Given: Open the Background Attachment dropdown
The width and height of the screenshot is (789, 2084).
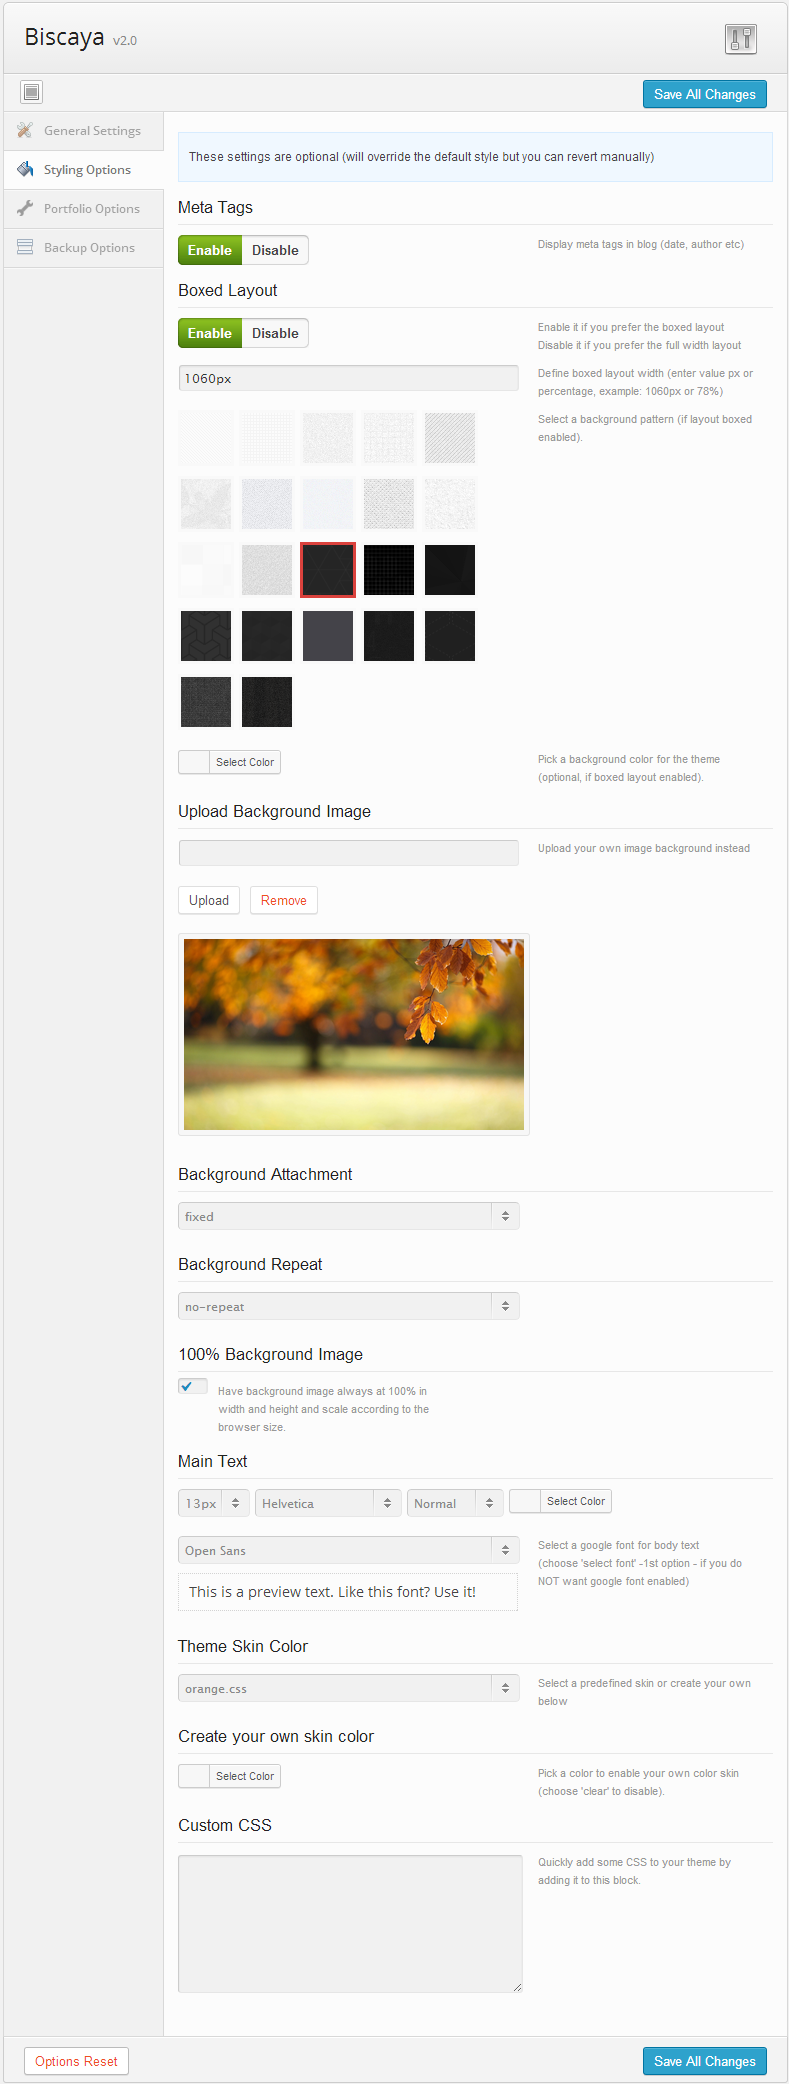Looking at the screenshot, I should coord(348,1216).
